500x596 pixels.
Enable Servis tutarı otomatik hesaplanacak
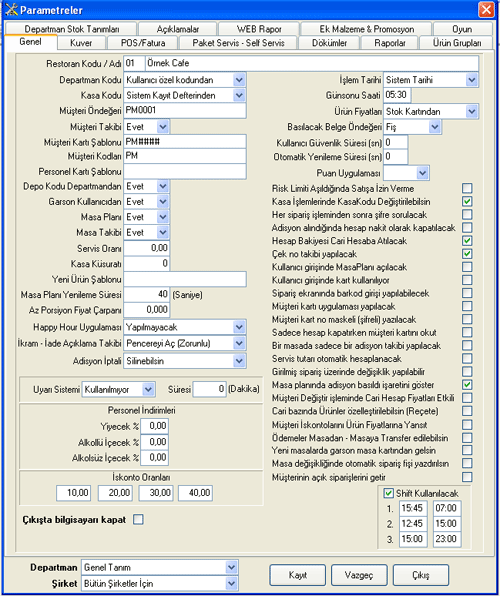(x=467, y=358)
